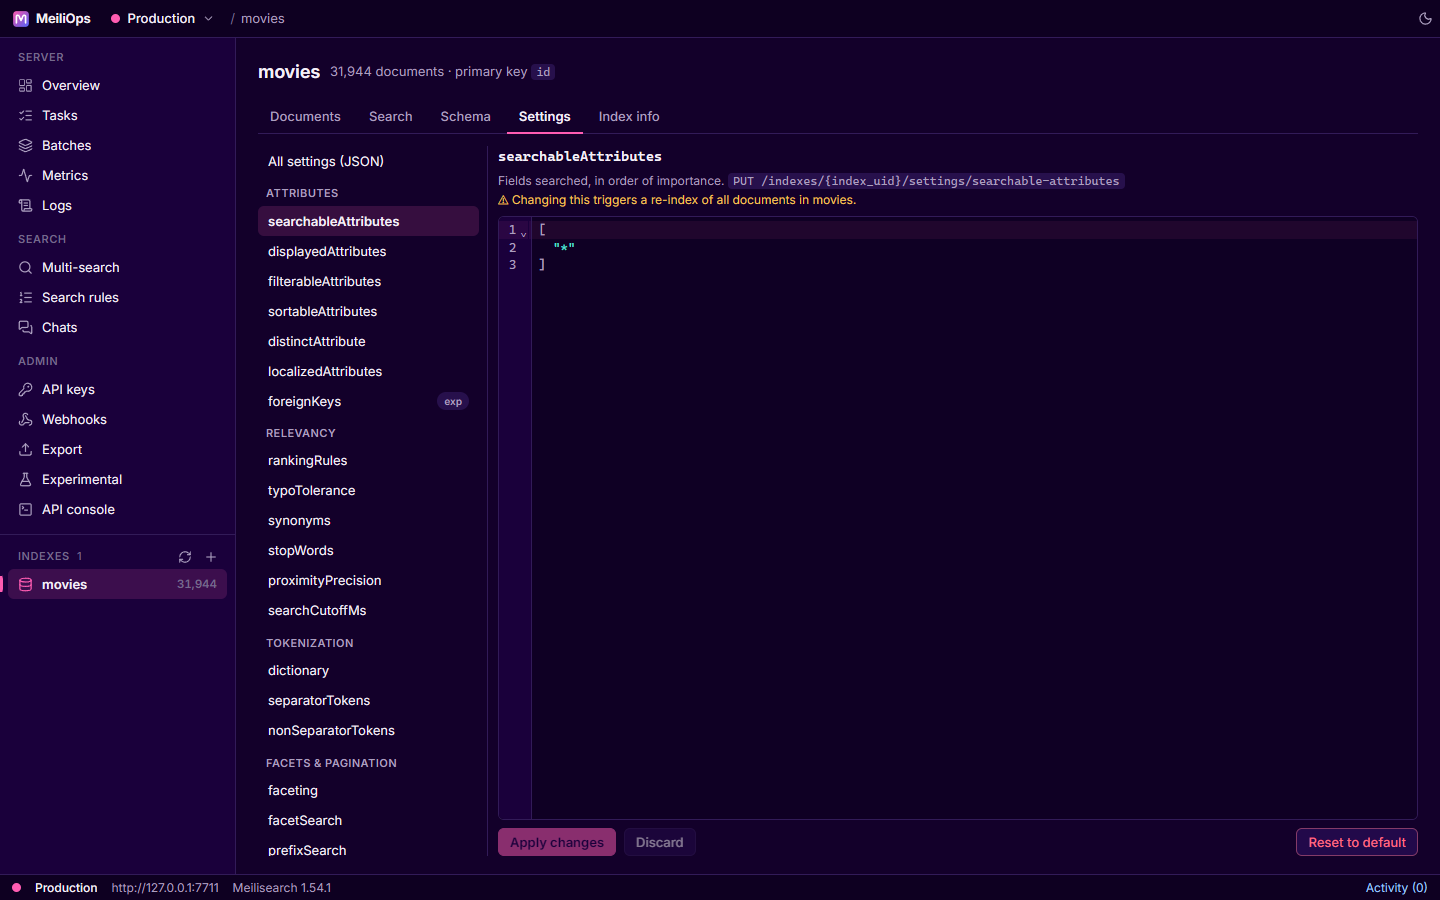Click the Chats bubble icon
This screenshot has height=900, width=1440.
[x=26, y=328]
